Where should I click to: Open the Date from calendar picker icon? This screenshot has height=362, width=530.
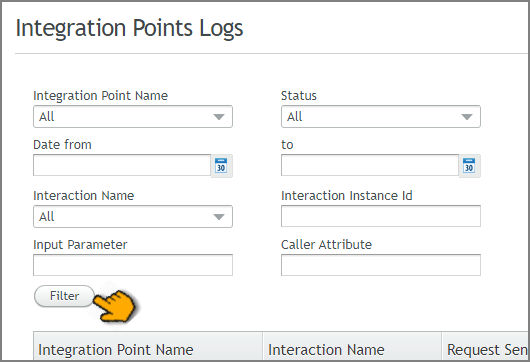(x=221, y=166)
